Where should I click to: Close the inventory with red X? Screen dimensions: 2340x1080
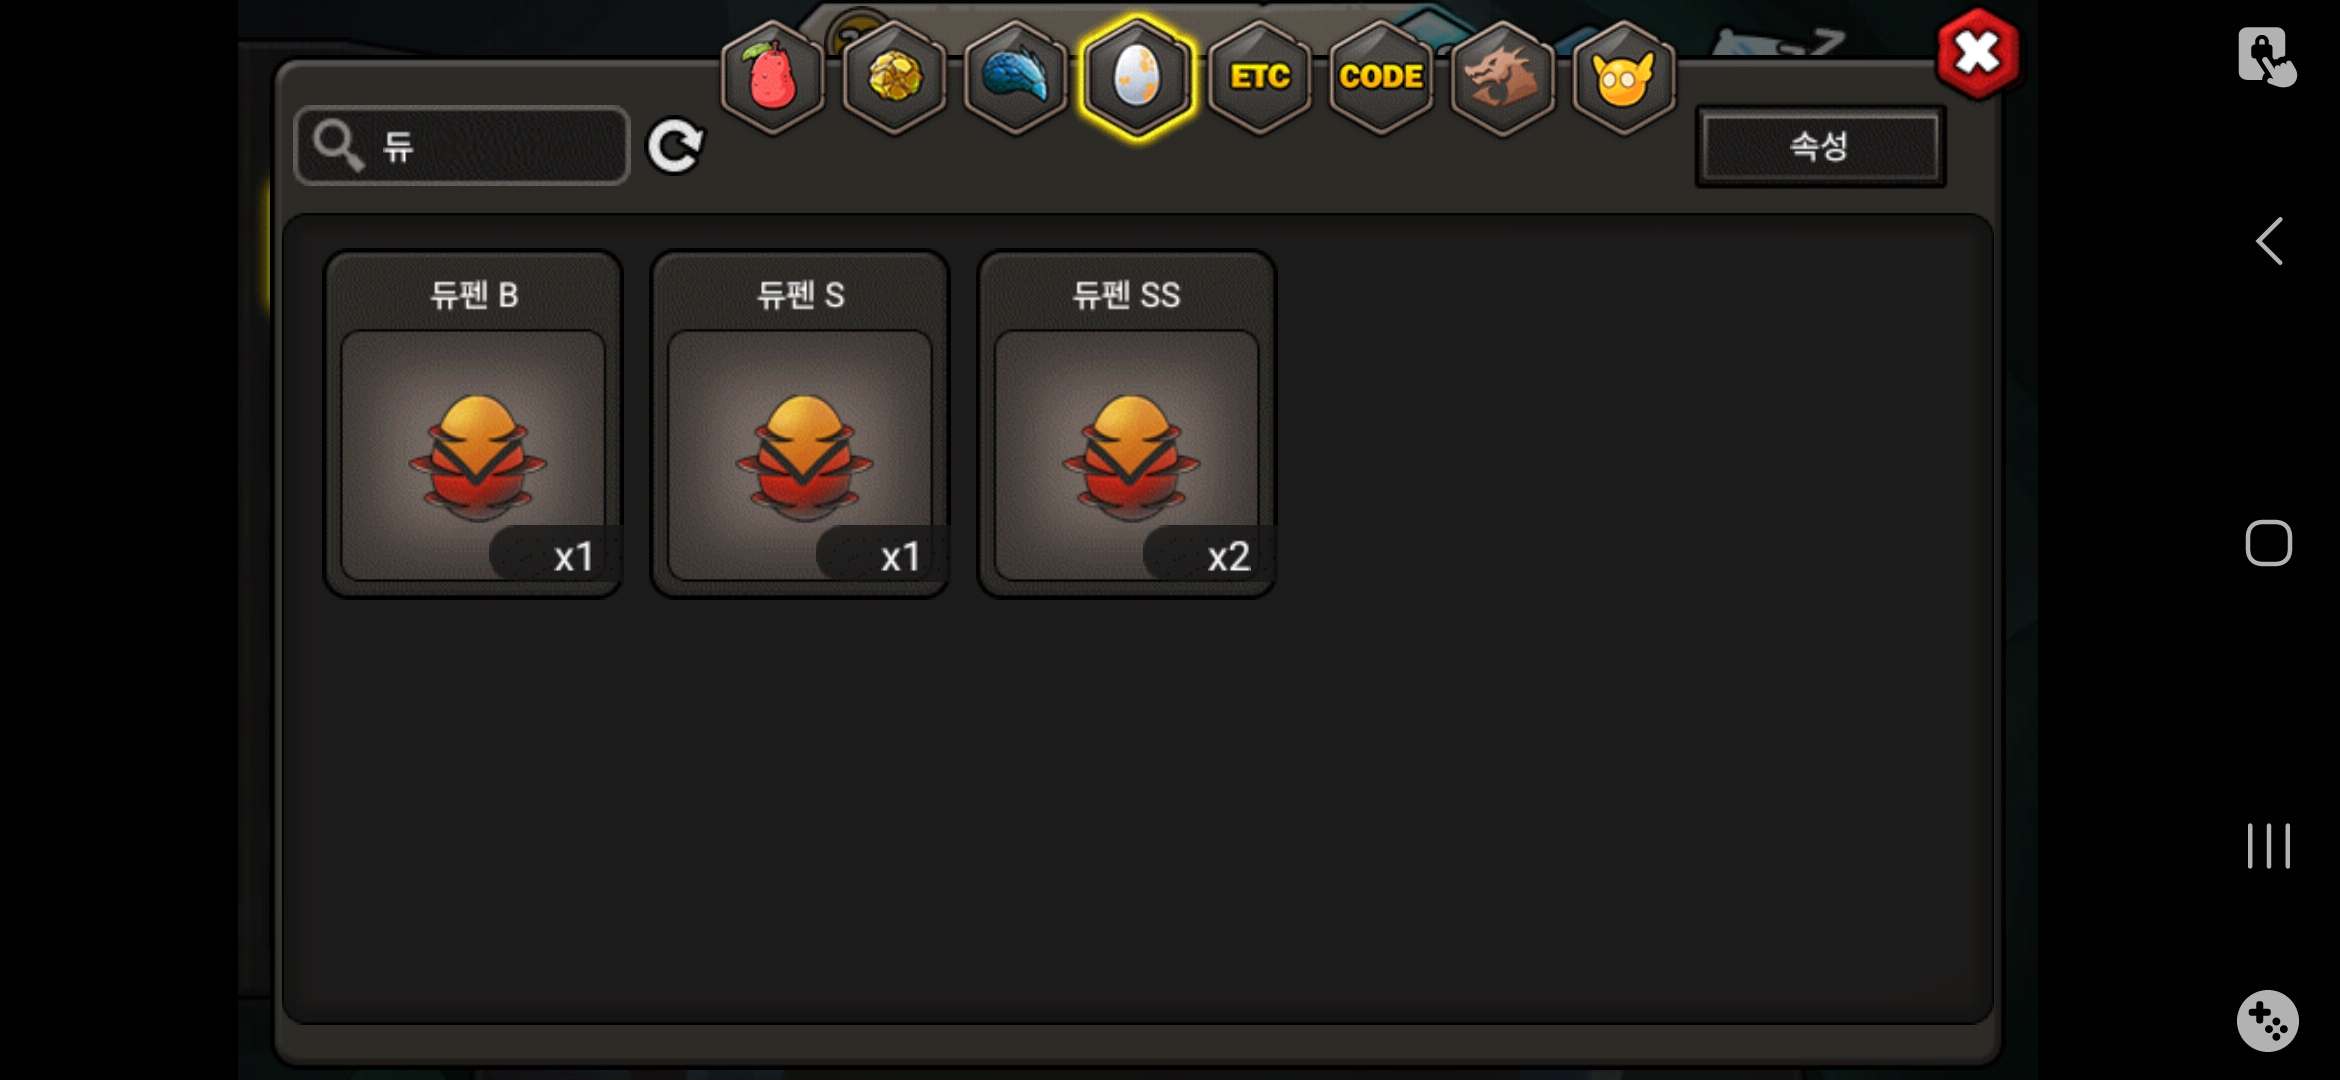[1977, 54]
